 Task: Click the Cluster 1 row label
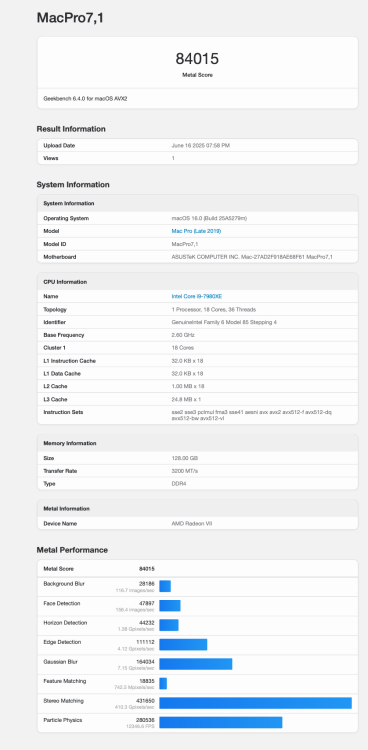pyautogui.click(x=56, y=348)
